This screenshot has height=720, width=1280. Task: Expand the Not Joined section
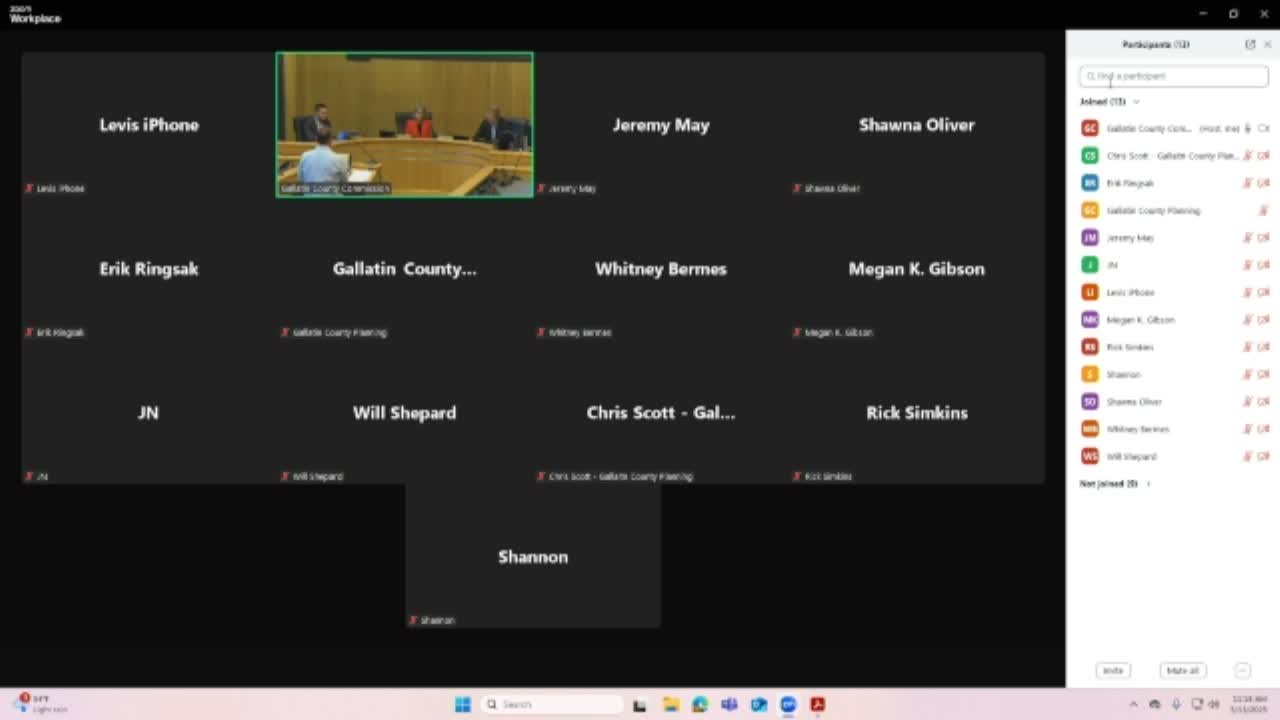(1148, 484)
